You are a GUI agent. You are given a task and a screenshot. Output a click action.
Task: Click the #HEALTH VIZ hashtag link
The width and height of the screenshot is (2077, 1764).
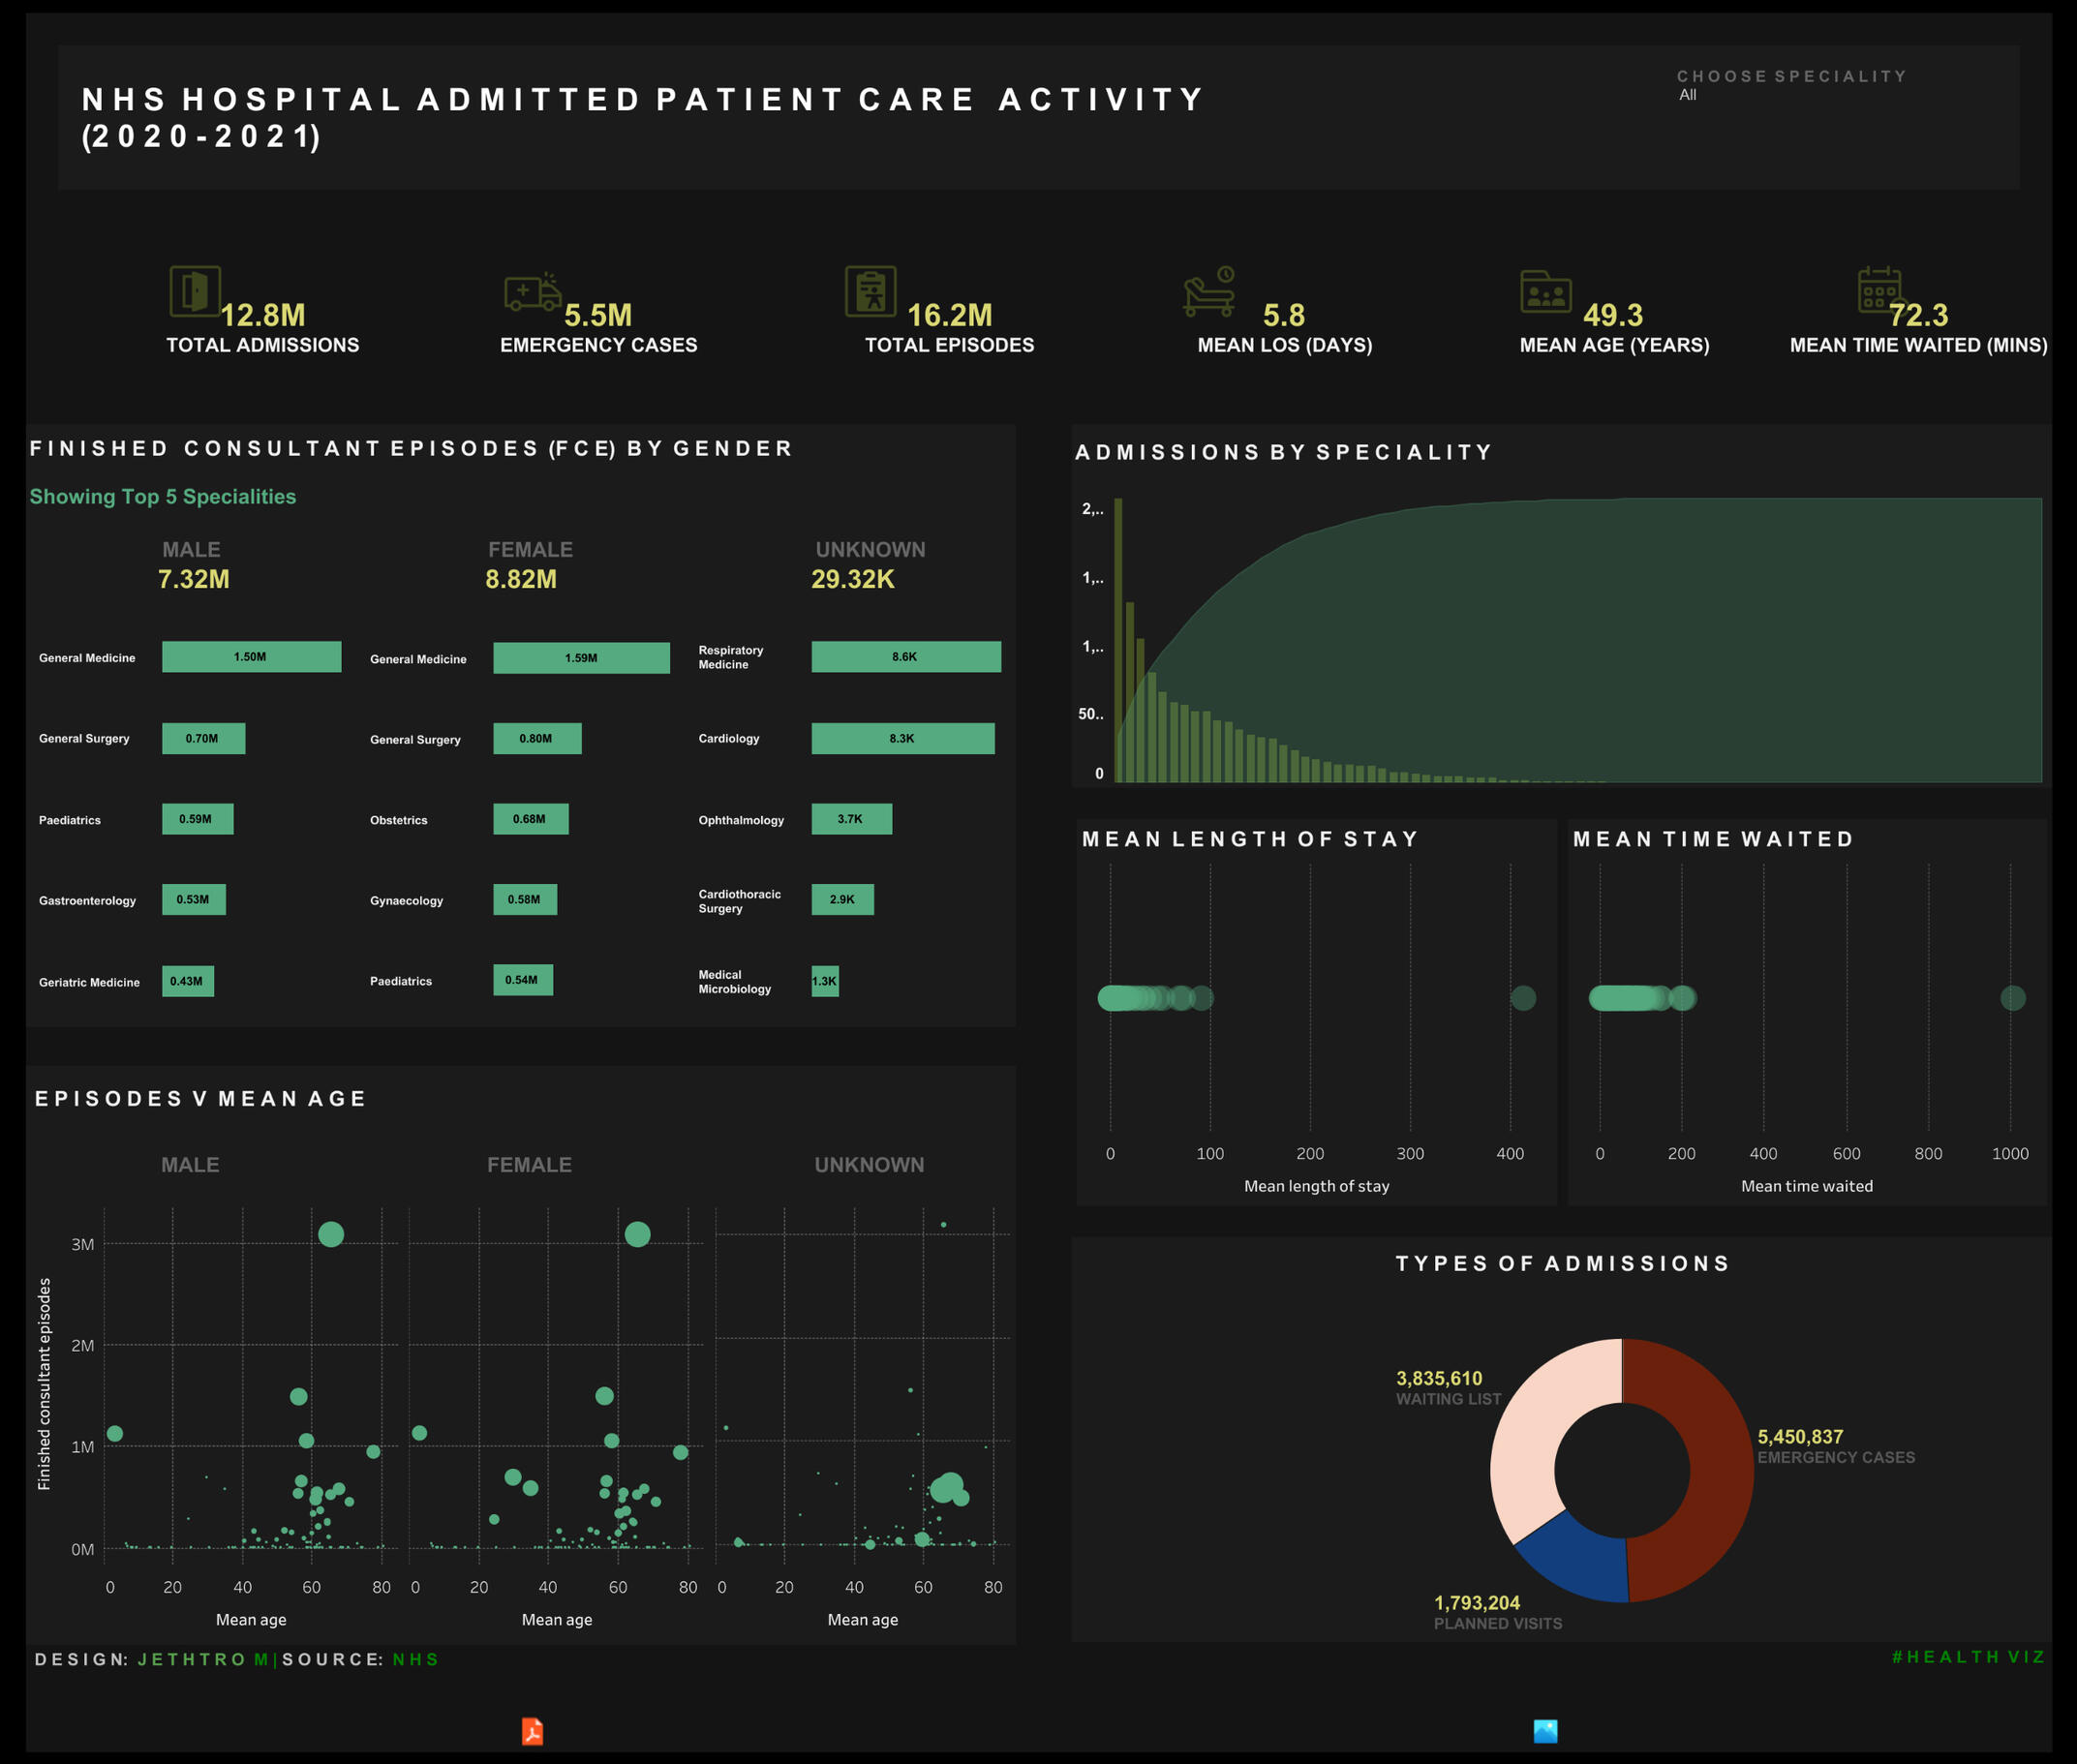pos(1967,1657)
